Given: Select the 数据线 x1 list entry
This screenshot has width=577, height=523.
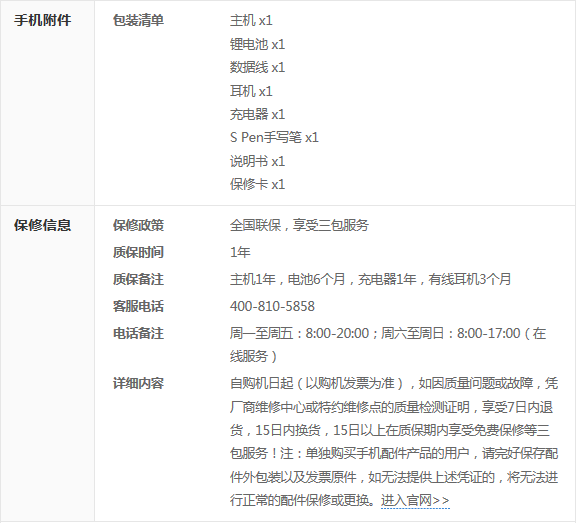Looking at the screenshot, I should pyautogui.click(x=258, y=67).
